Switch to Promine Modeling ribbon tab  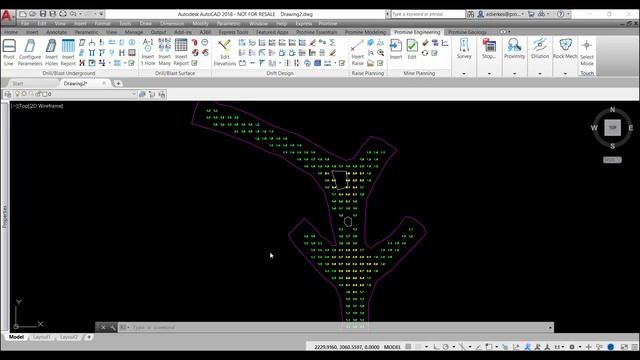tap(365, 32)
